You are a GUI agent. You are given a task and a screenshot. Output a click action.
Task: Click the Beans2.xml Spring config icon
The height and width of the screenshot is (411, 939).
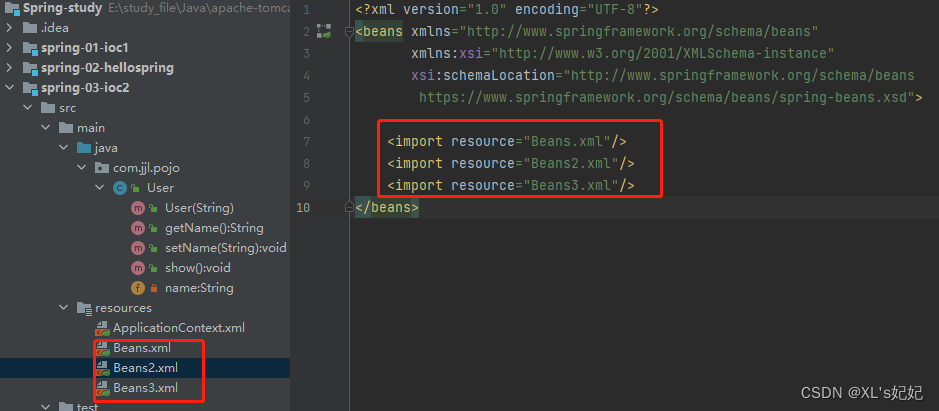(102, 368)
